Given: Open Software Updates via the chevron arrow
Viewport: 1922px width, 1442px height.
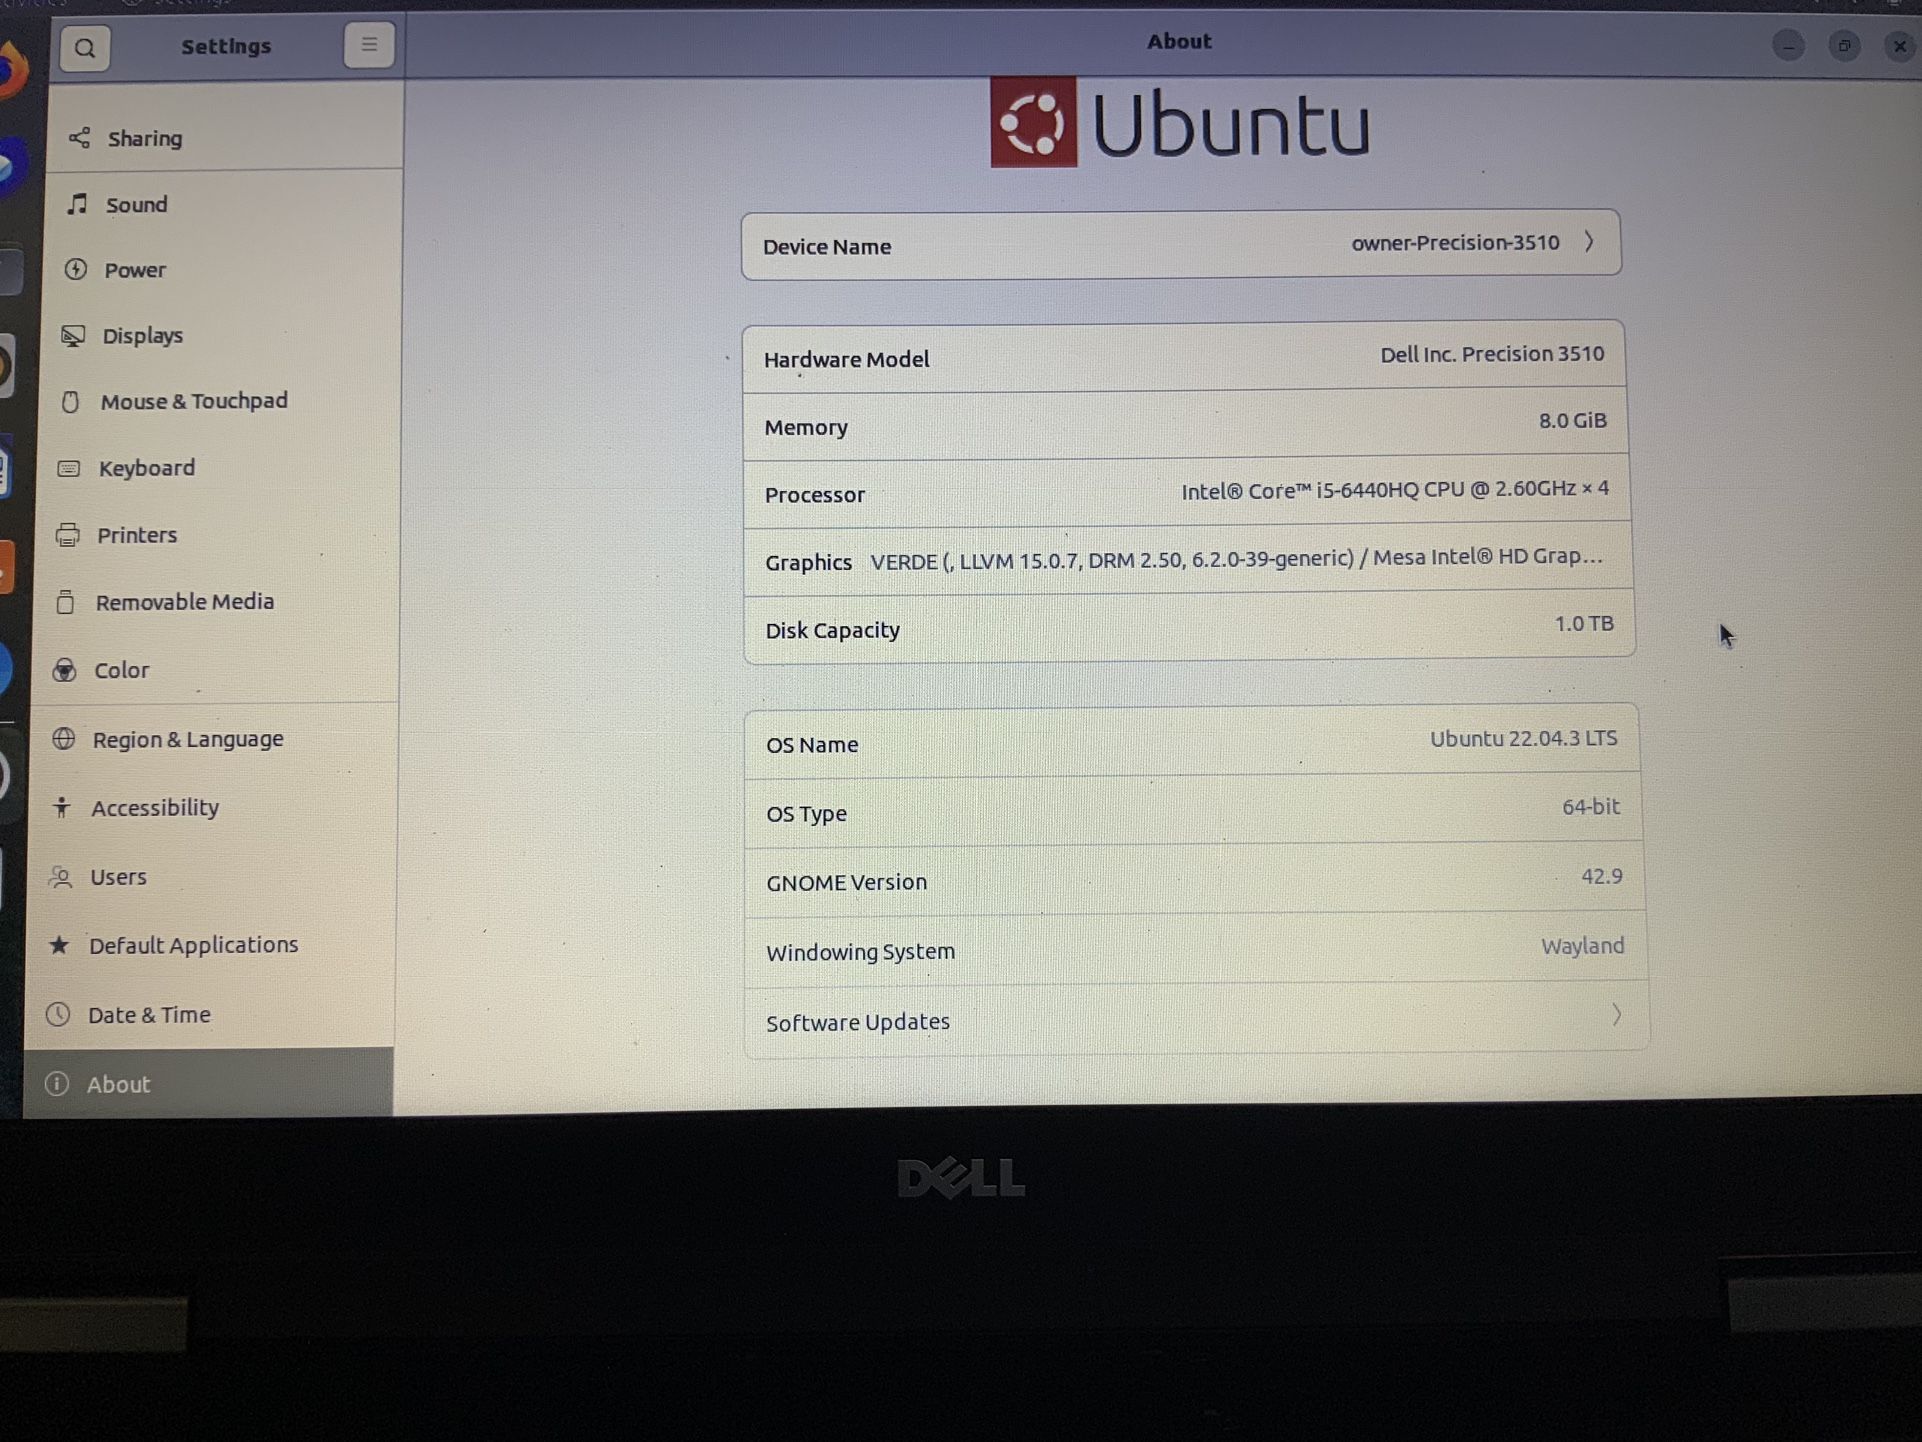Looking at the screenshot, I should [x=1615, y=1016].
